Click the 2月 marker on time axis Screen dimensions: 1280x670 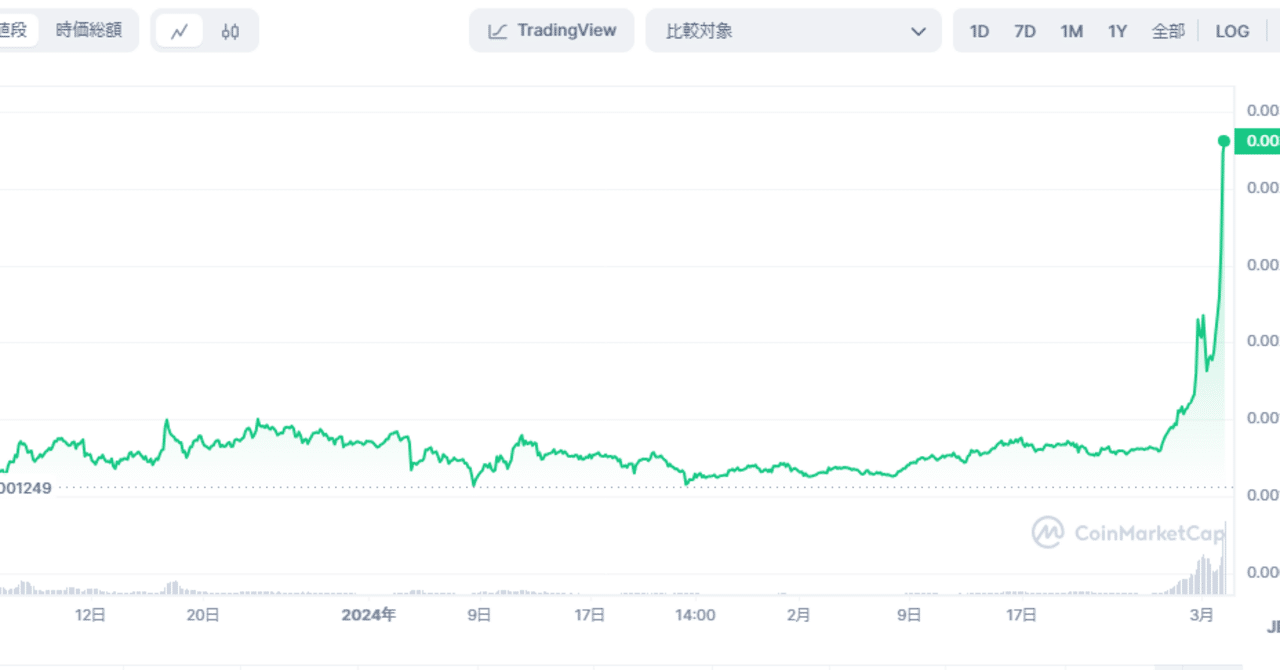798,615
